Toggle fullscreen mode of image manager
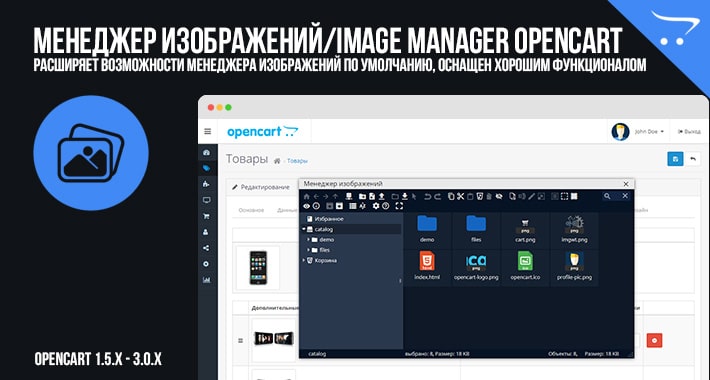710x380 pixels. (x=399, y=206)
